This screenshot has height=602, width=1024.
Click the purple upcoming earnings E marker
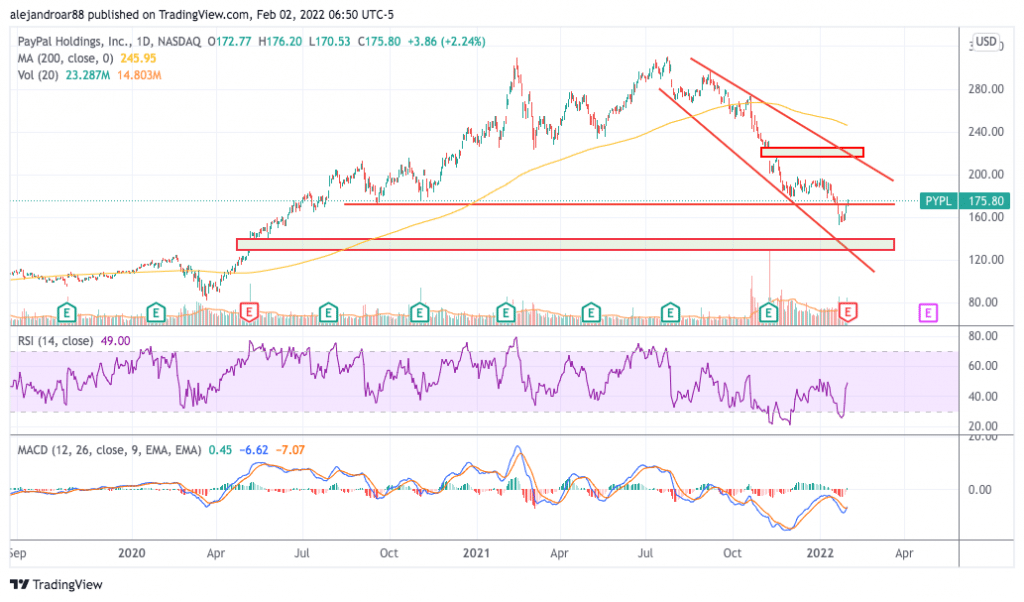coord(927,313)
